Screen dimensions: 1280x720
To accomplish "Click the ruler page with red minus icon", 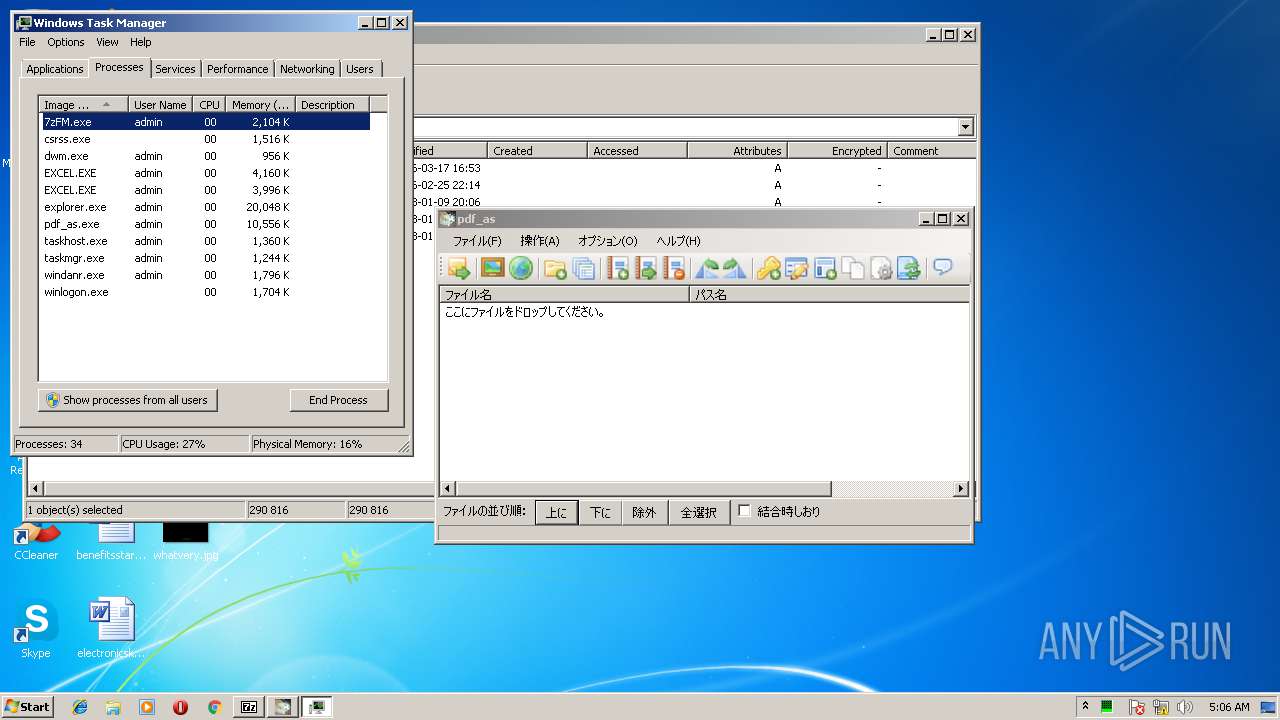I will 675,268.
